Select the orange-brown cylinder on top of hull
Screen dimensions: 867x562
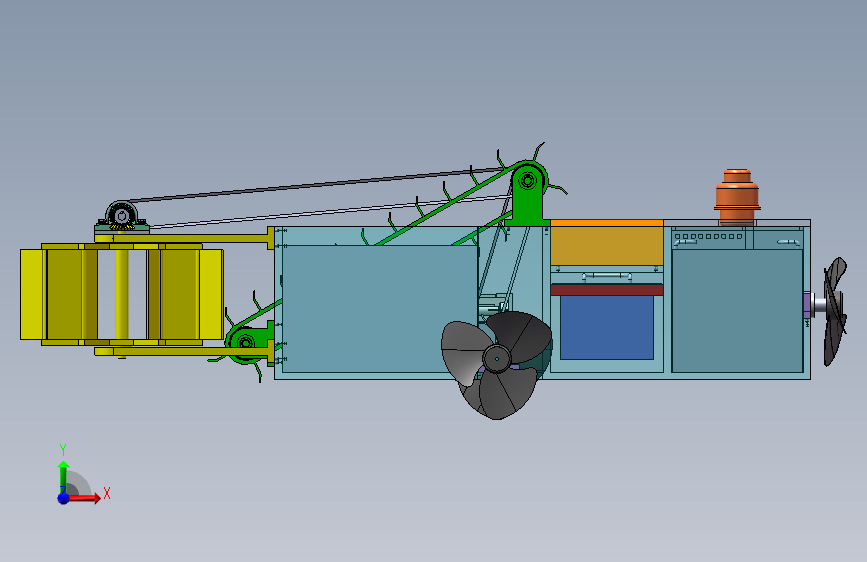[737, 197]
